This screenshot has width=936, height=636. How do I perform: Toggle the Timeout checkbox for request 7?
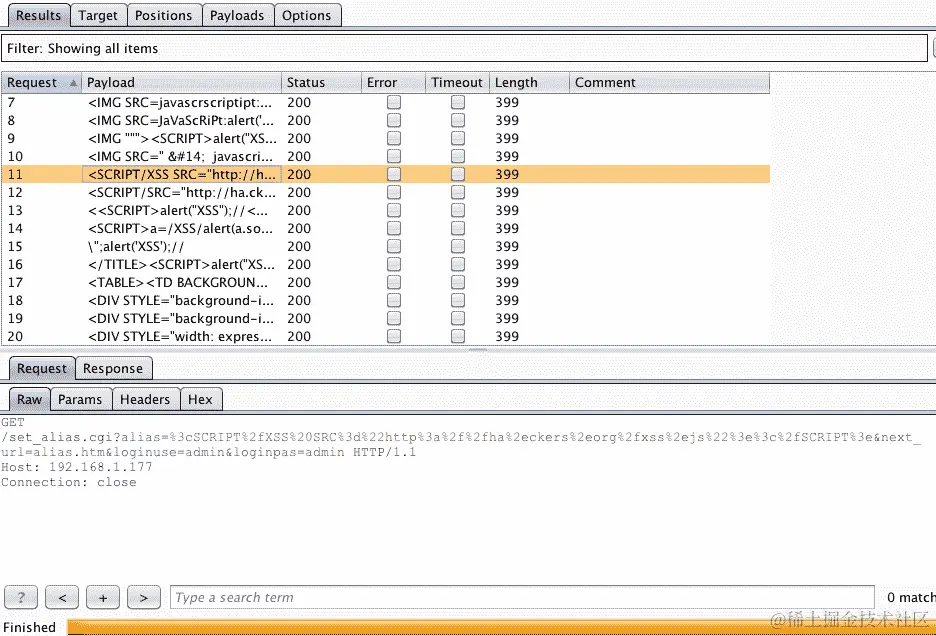457,102
